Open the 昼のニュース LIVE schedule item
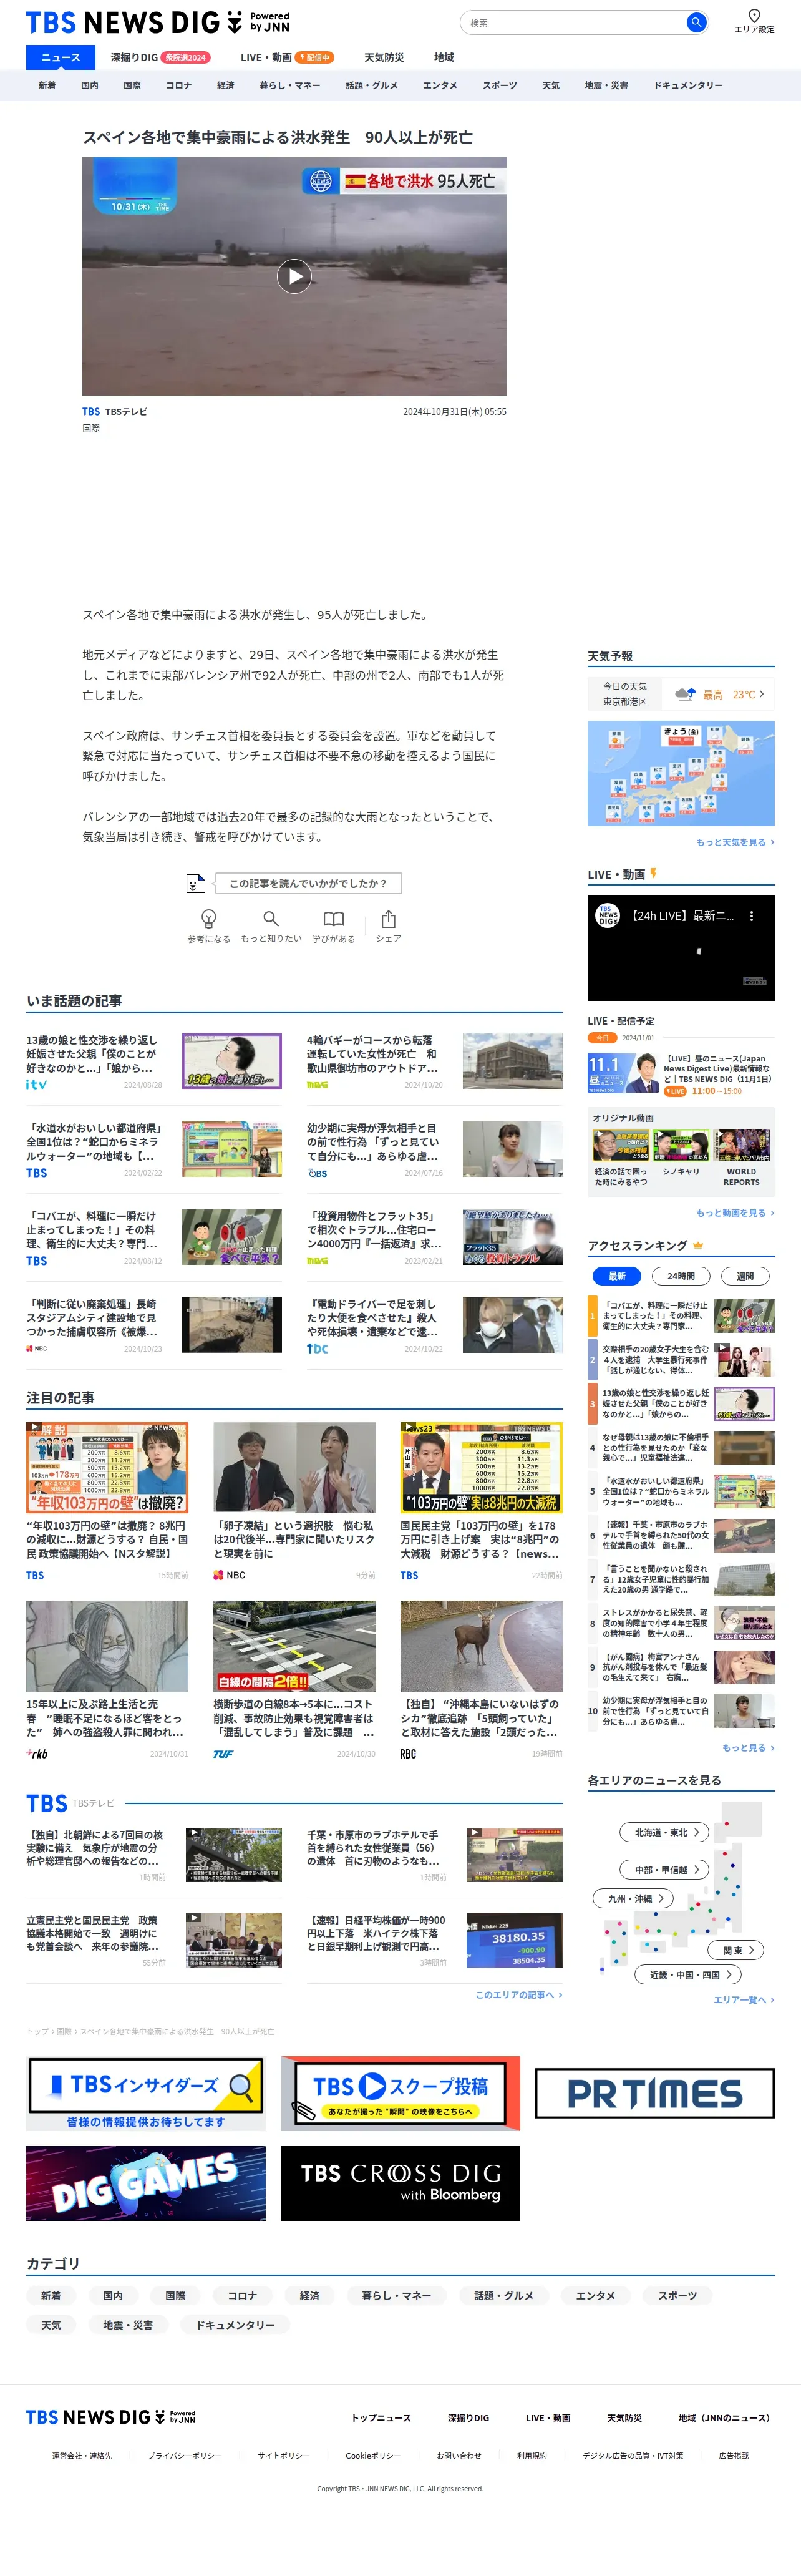This screenshot has width=801, height=2576. [x=681, y=1074]
